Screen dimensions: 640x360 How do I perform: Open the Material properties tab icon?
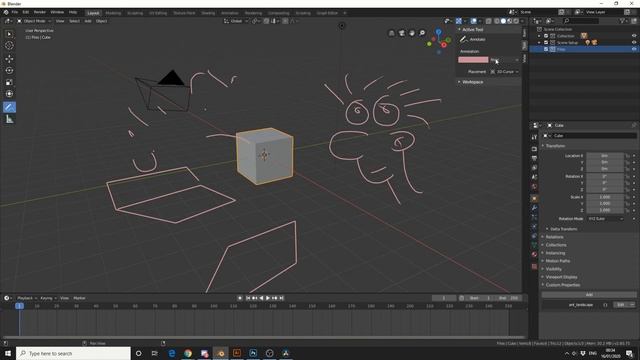pyautogui.click(x=534, y=254)
